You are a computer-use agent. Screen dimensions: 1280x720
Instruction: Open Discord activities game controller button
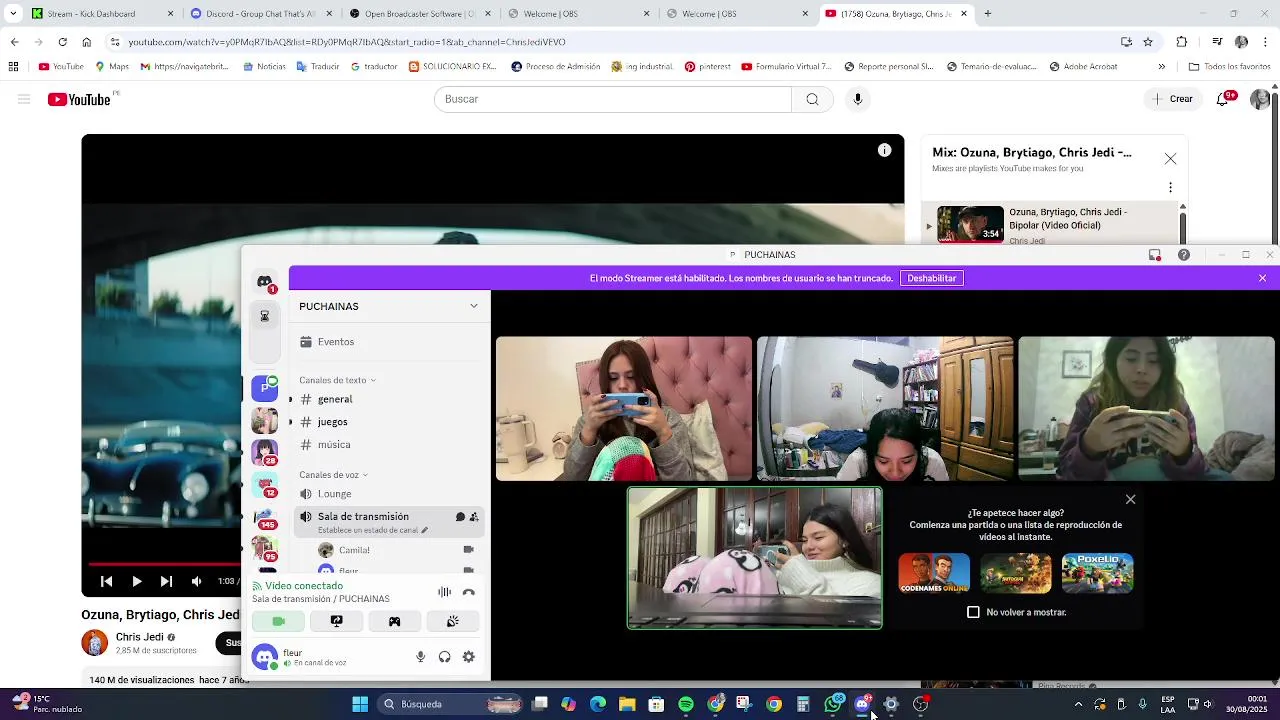[x=395, y=621]
